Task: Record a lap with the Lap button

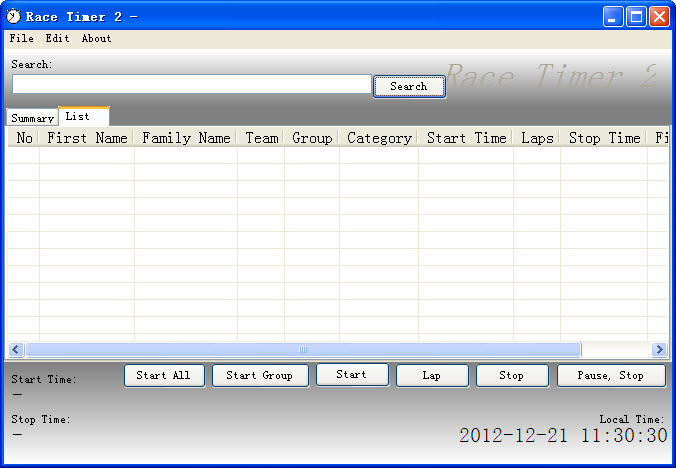Action: tap(432, 375)
